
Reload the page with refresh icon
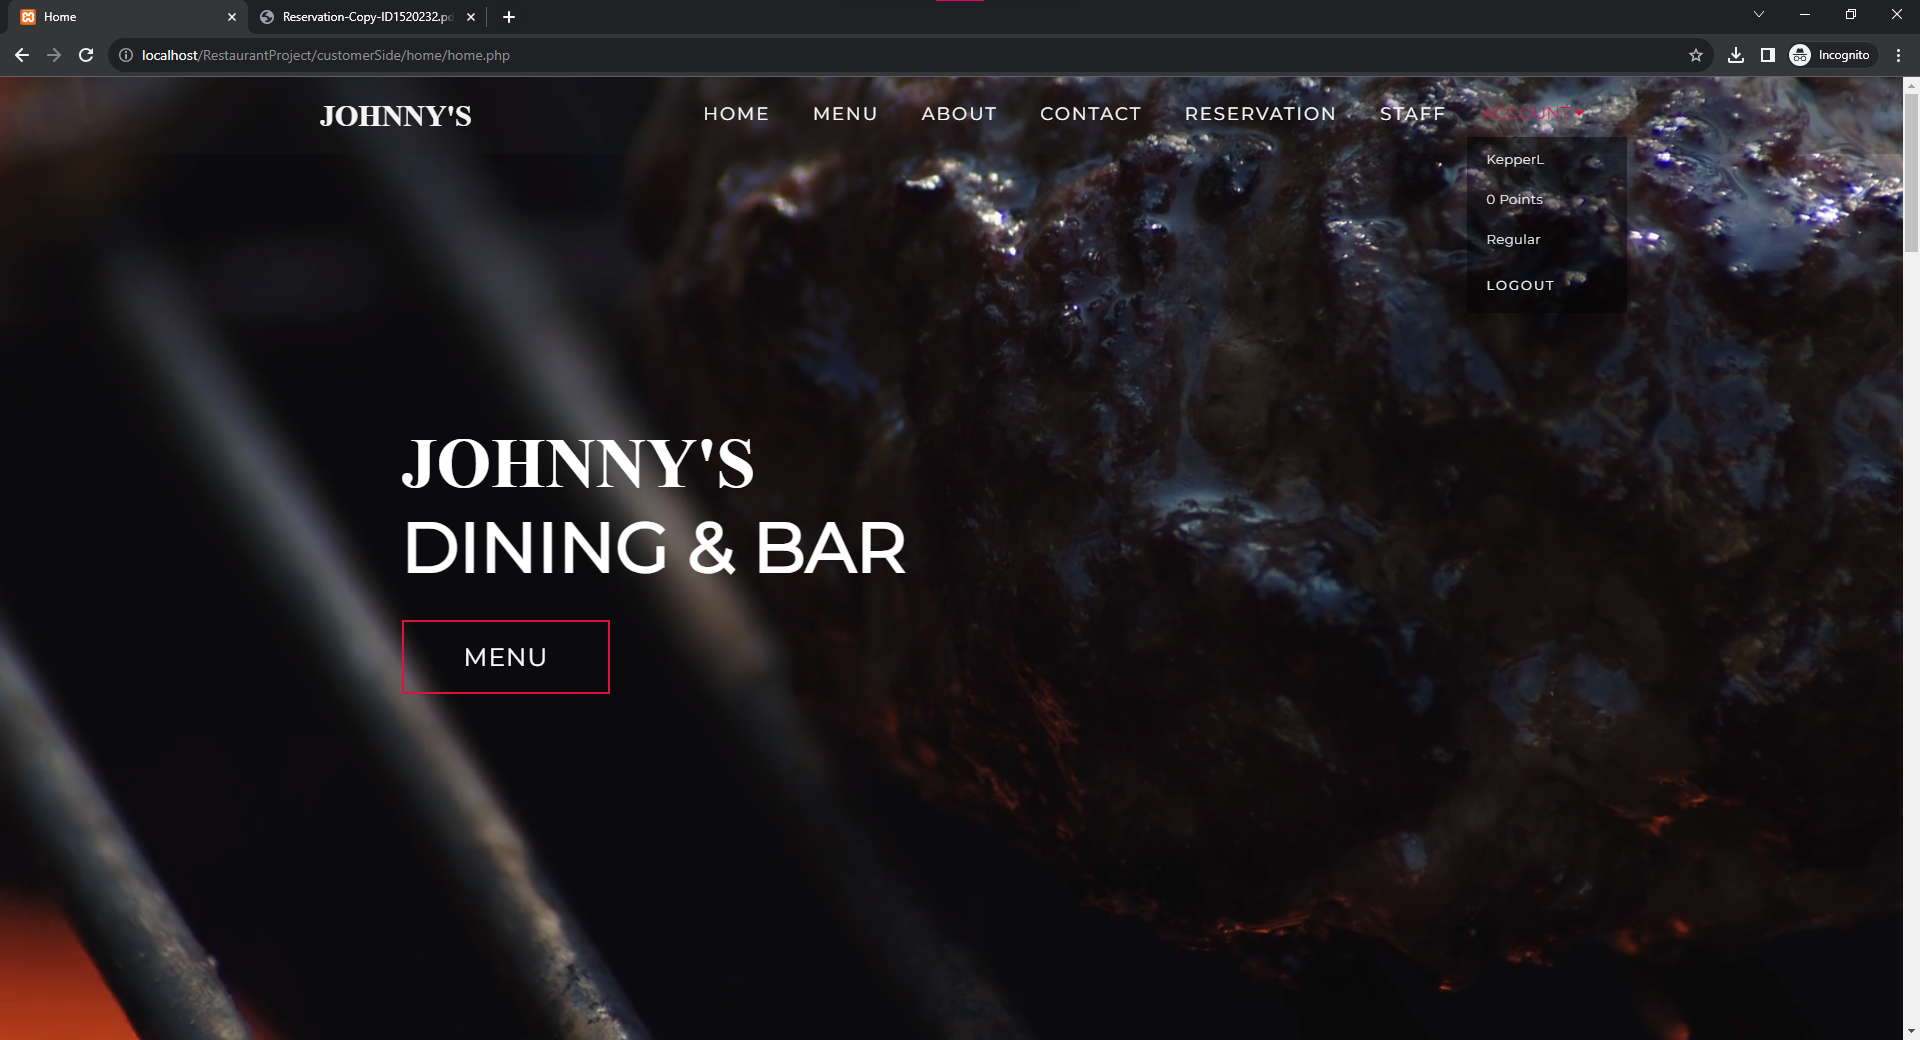tap(86, 55)
